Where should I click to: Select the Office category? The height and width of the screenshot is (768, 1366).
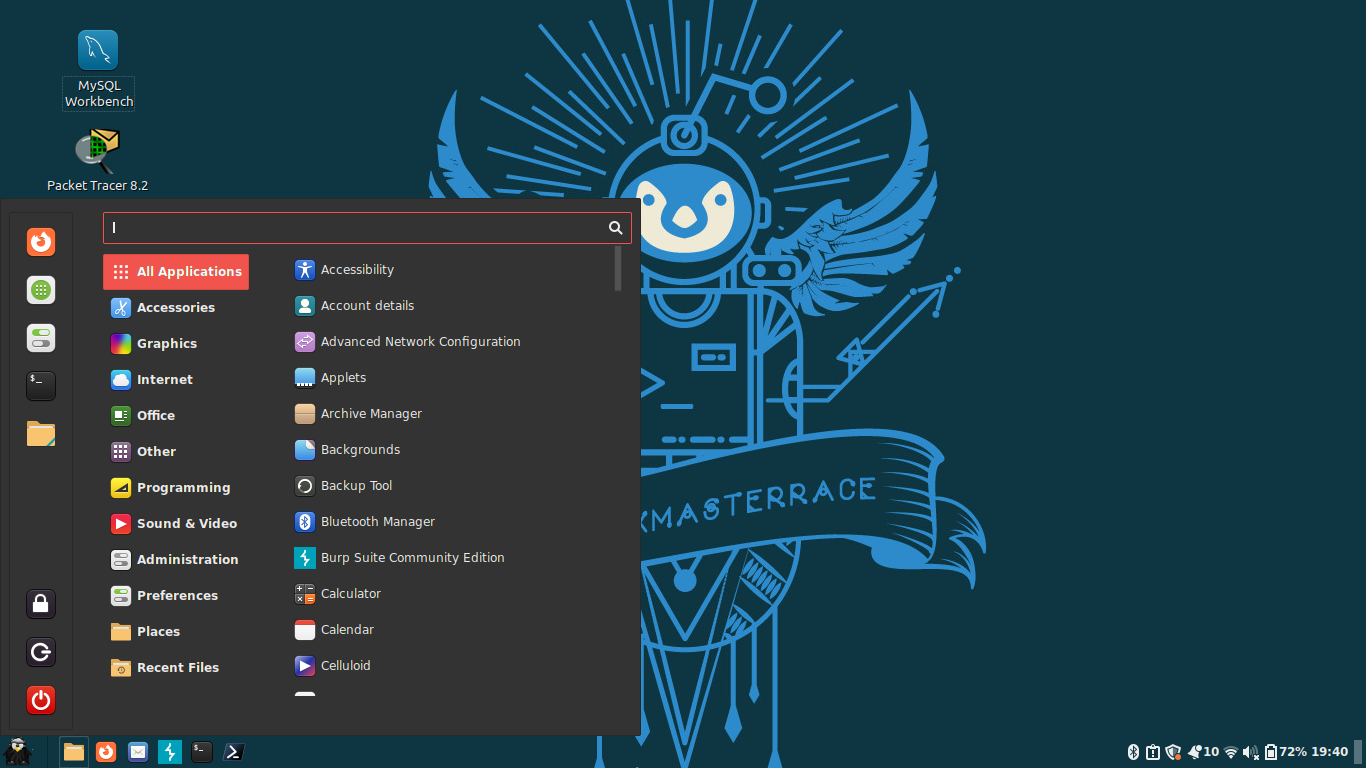point(176,416)
